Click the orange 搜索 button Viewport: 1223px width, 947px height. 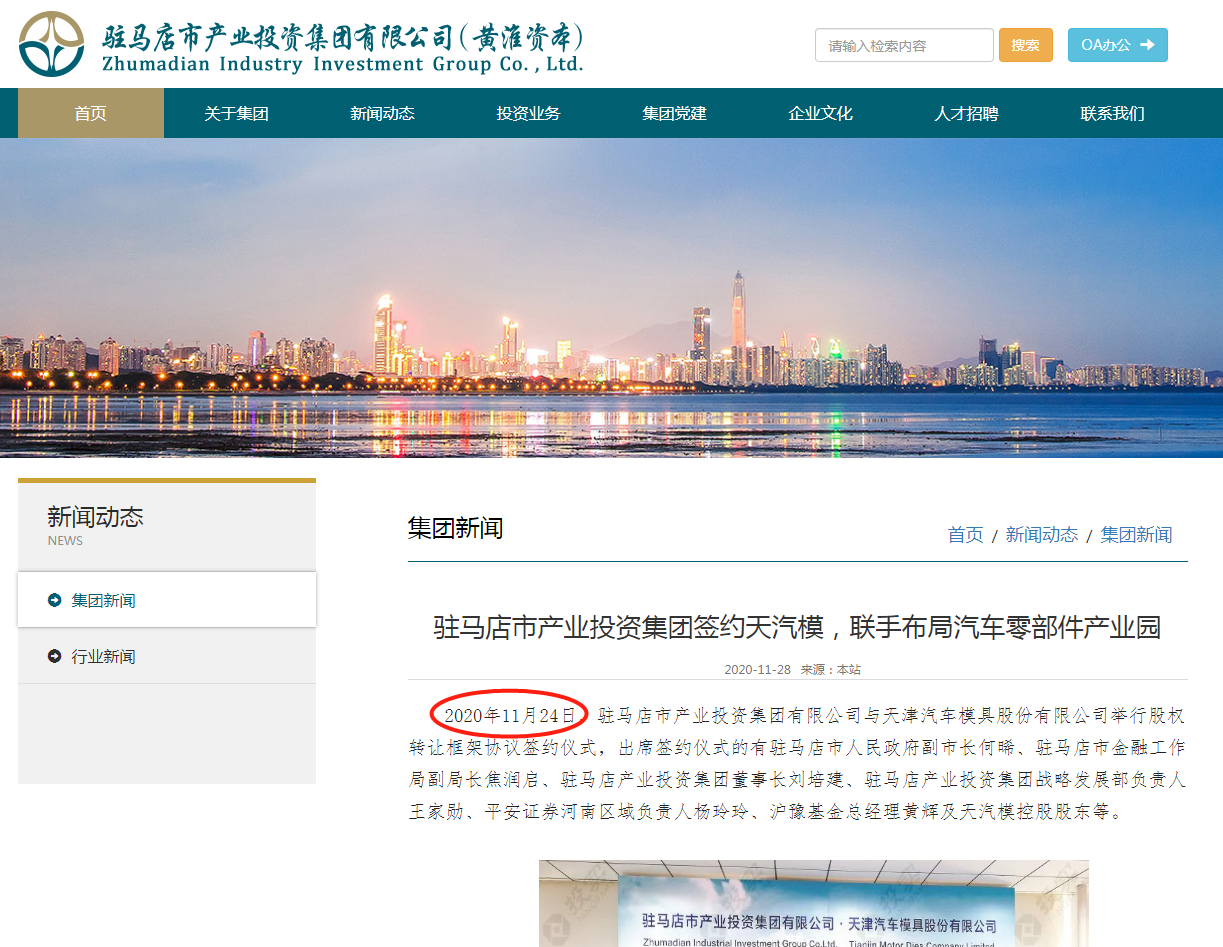1026,45
